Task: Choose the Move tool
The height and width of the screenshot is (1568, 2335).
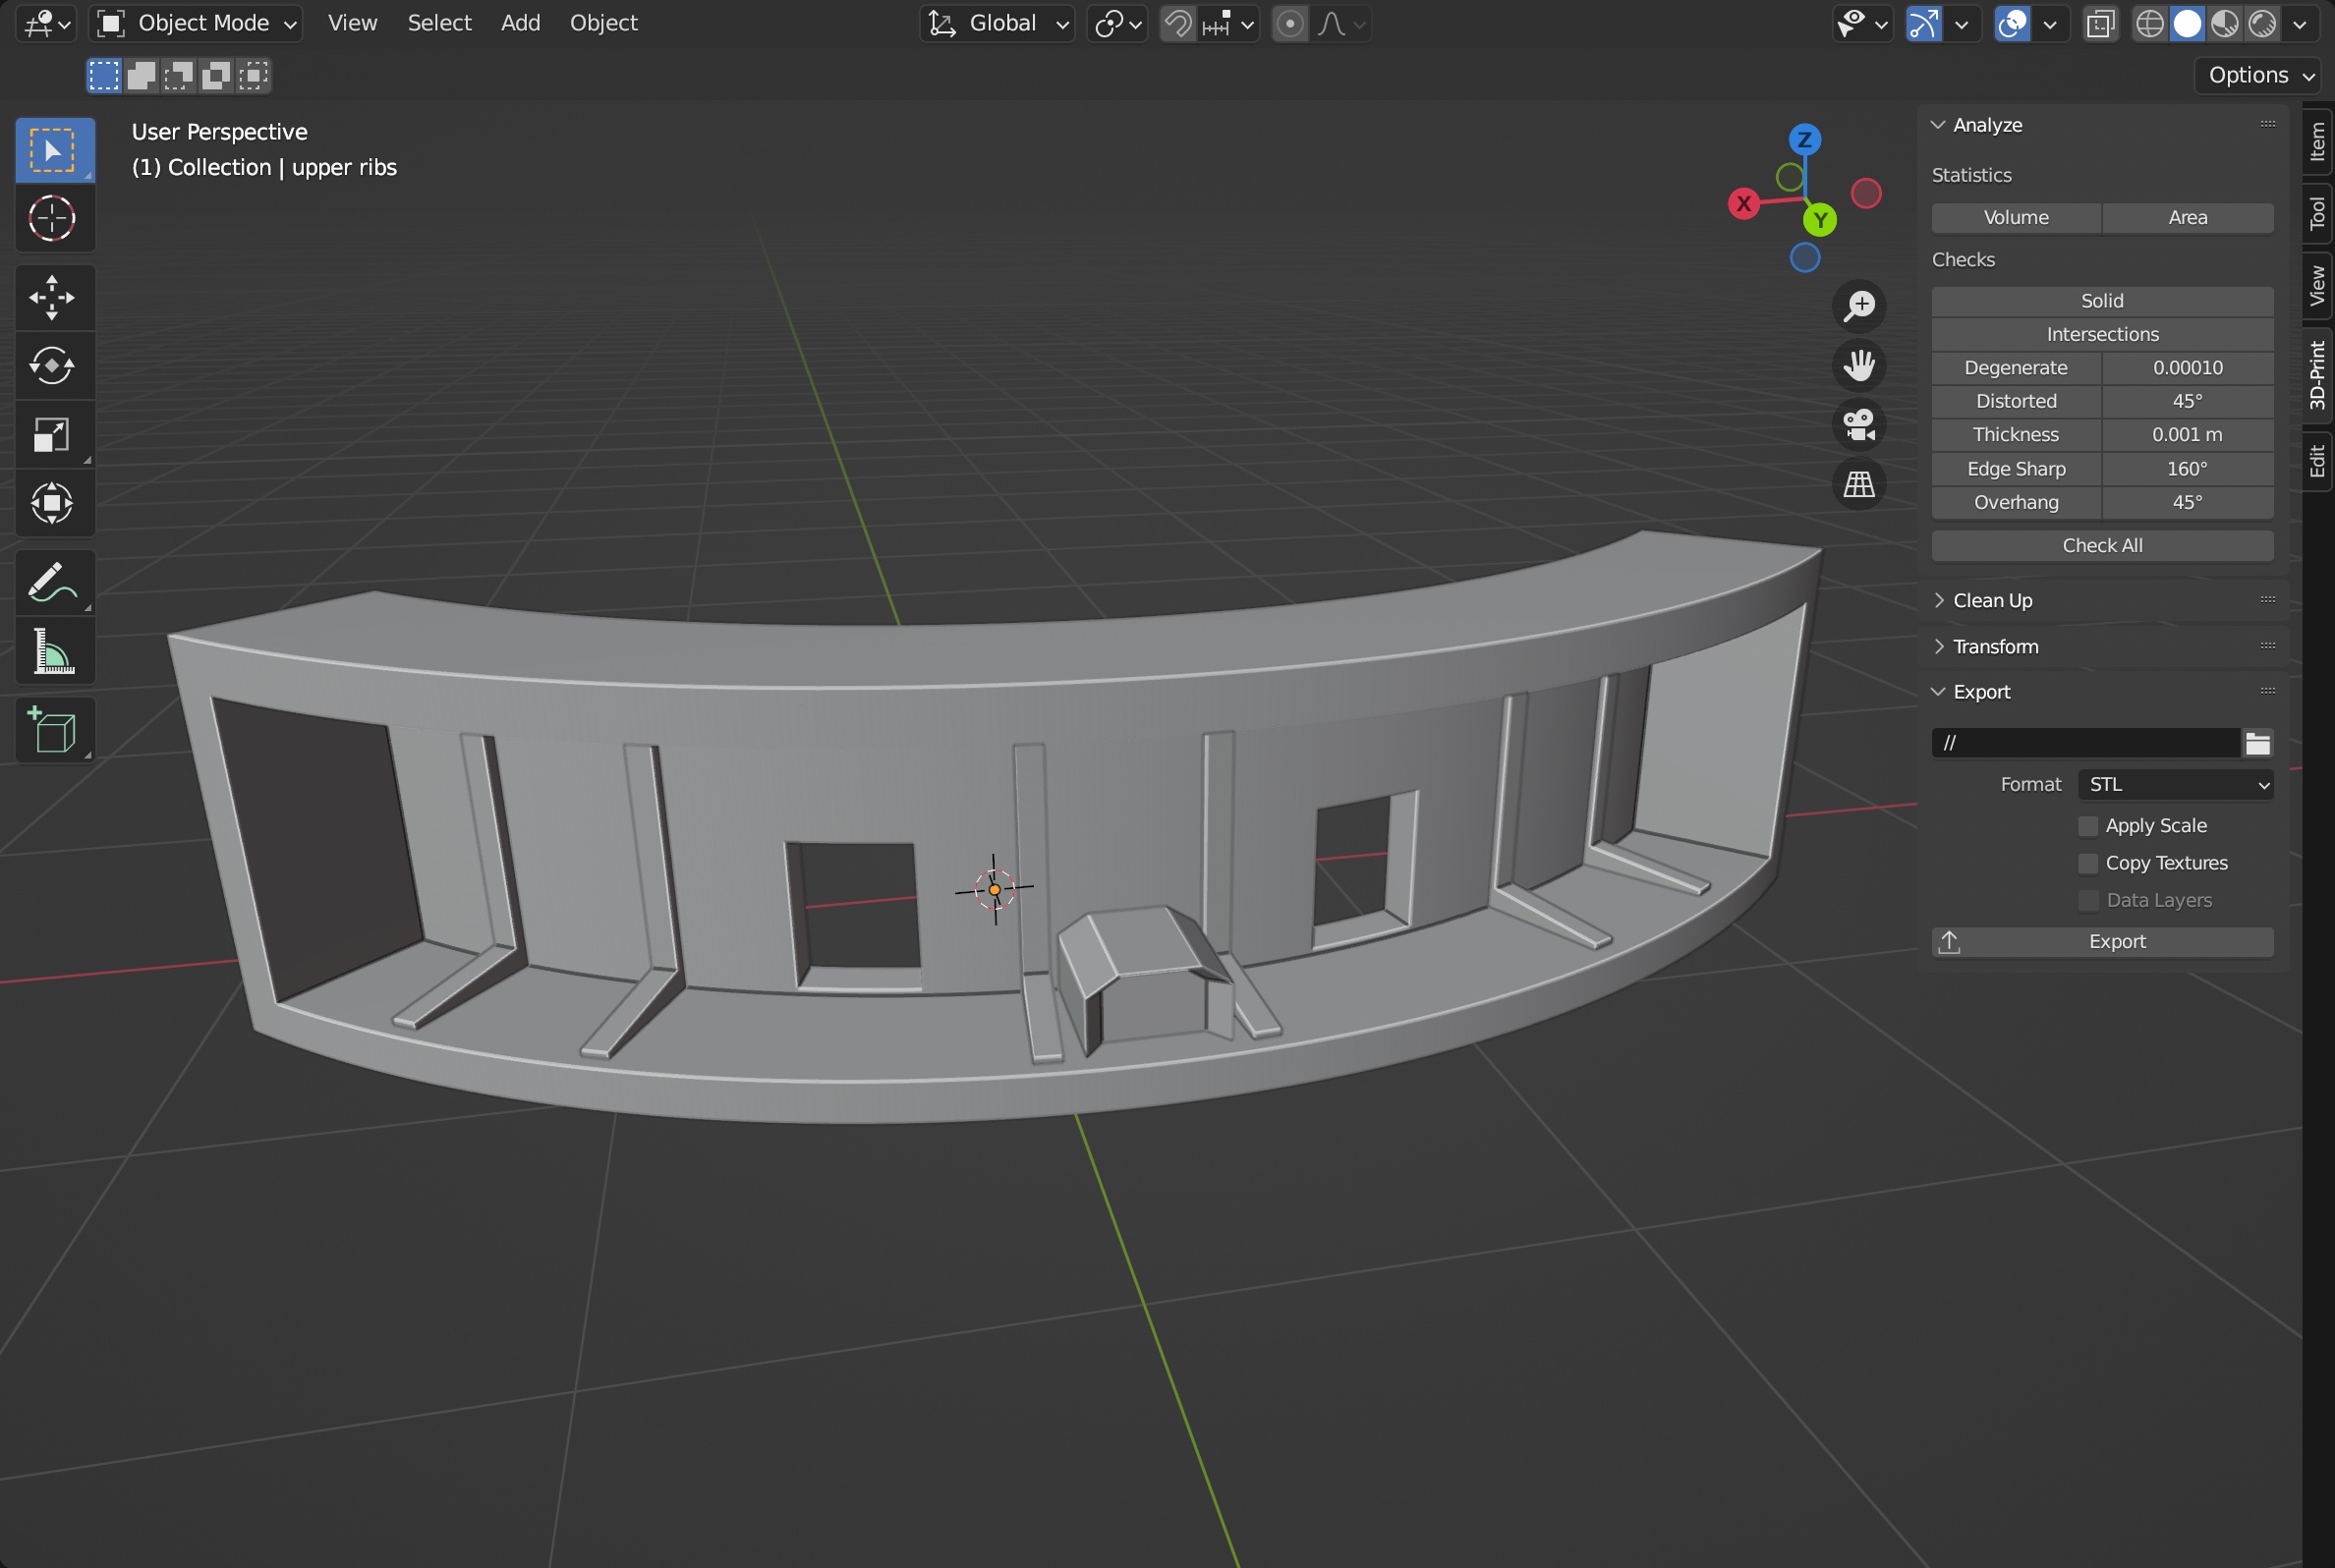Action: [54, 298]
